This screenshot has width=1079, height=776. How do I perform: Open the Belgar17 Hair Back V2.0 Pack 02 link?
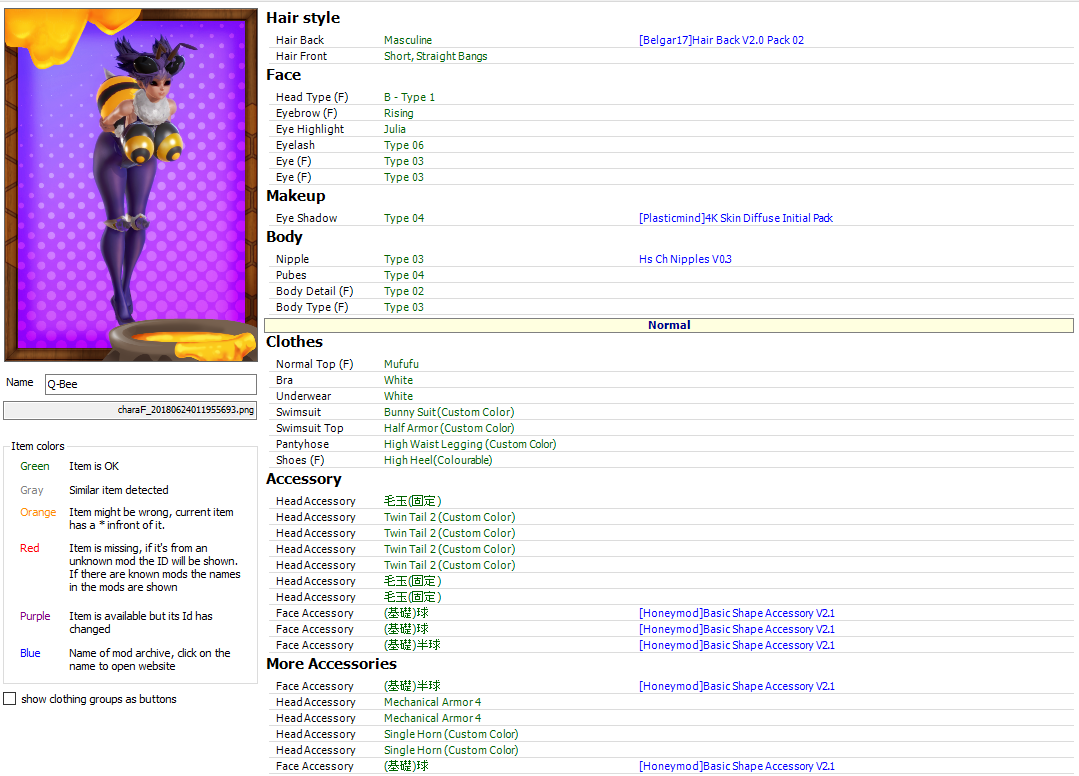coord(721,40)
